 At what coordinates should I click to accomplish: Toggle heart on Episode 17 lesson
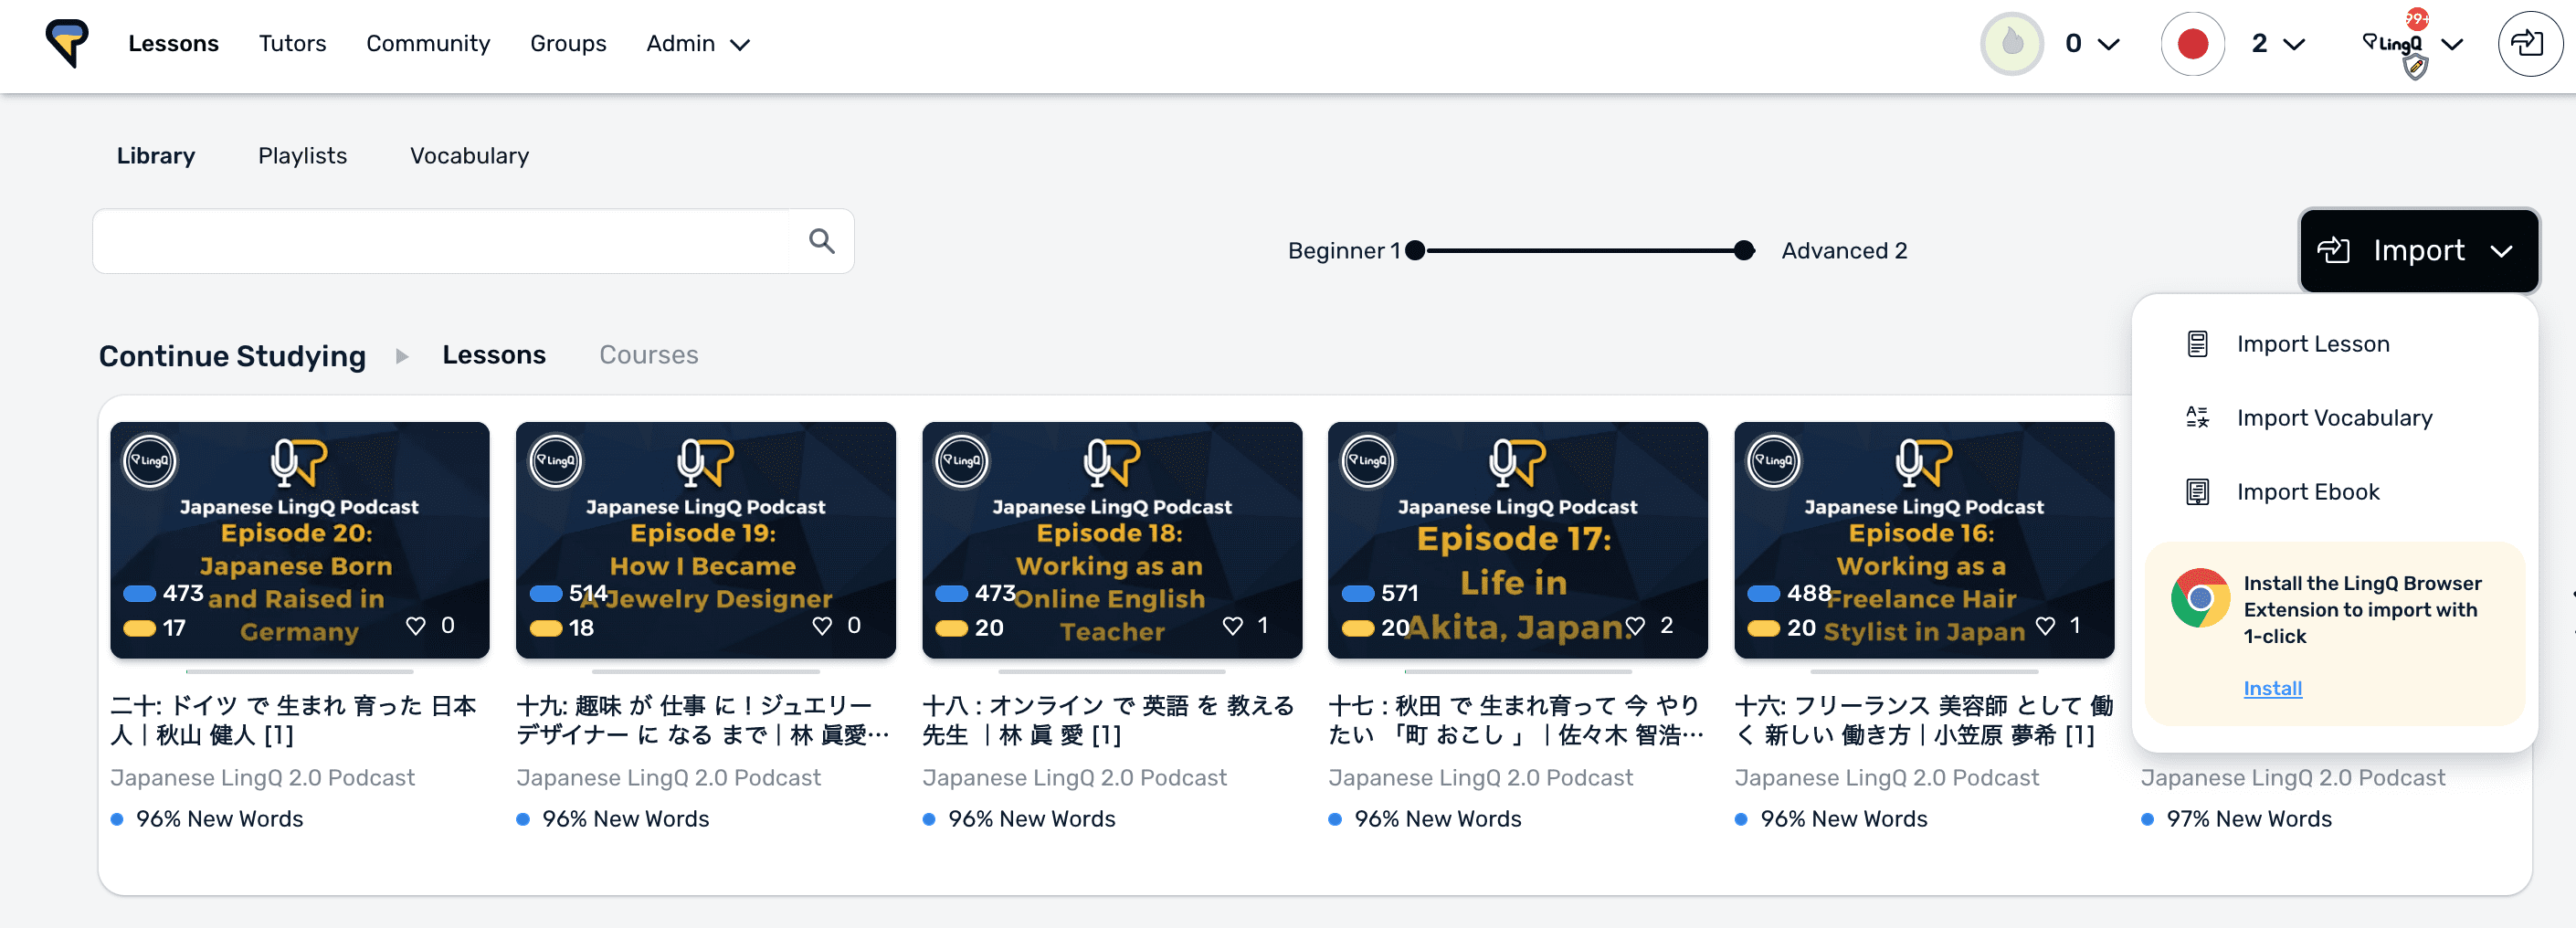point(1635,626)
